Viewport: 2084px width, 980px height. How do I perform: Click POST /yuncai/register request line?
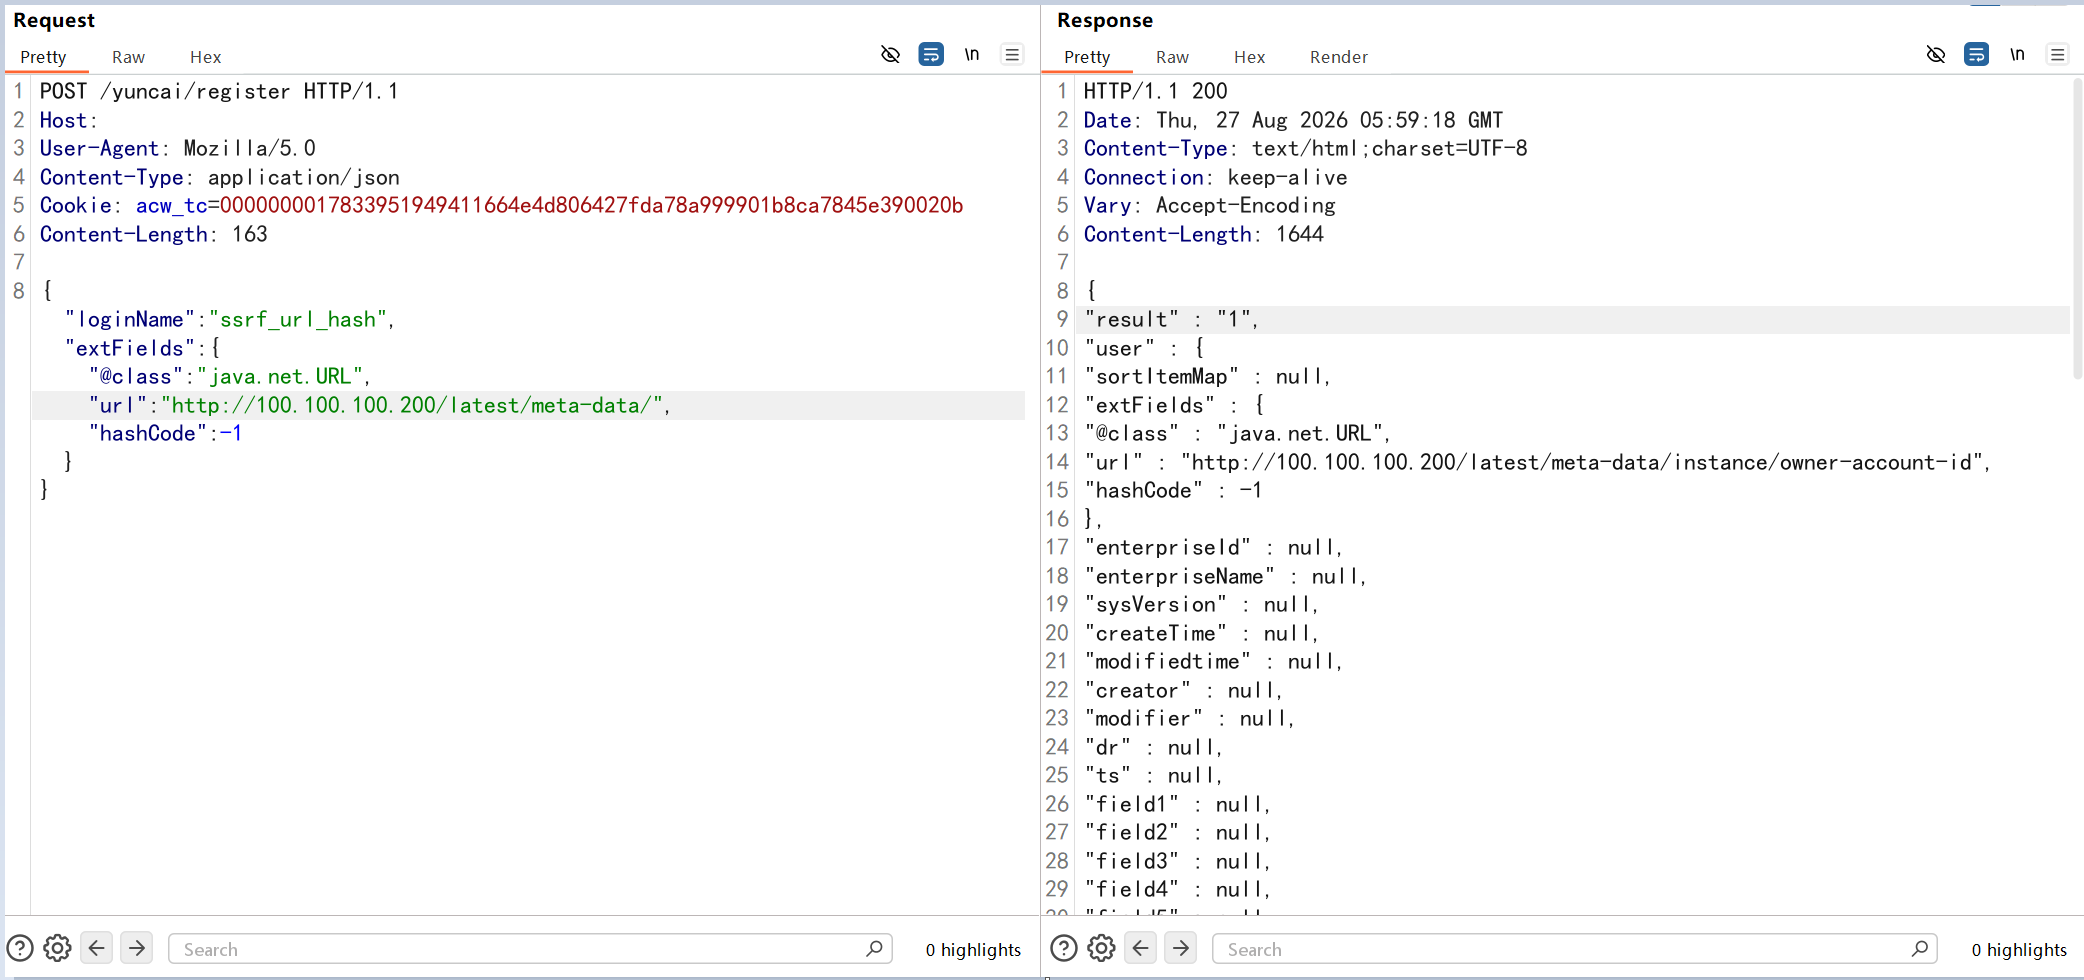click(219, 91)
